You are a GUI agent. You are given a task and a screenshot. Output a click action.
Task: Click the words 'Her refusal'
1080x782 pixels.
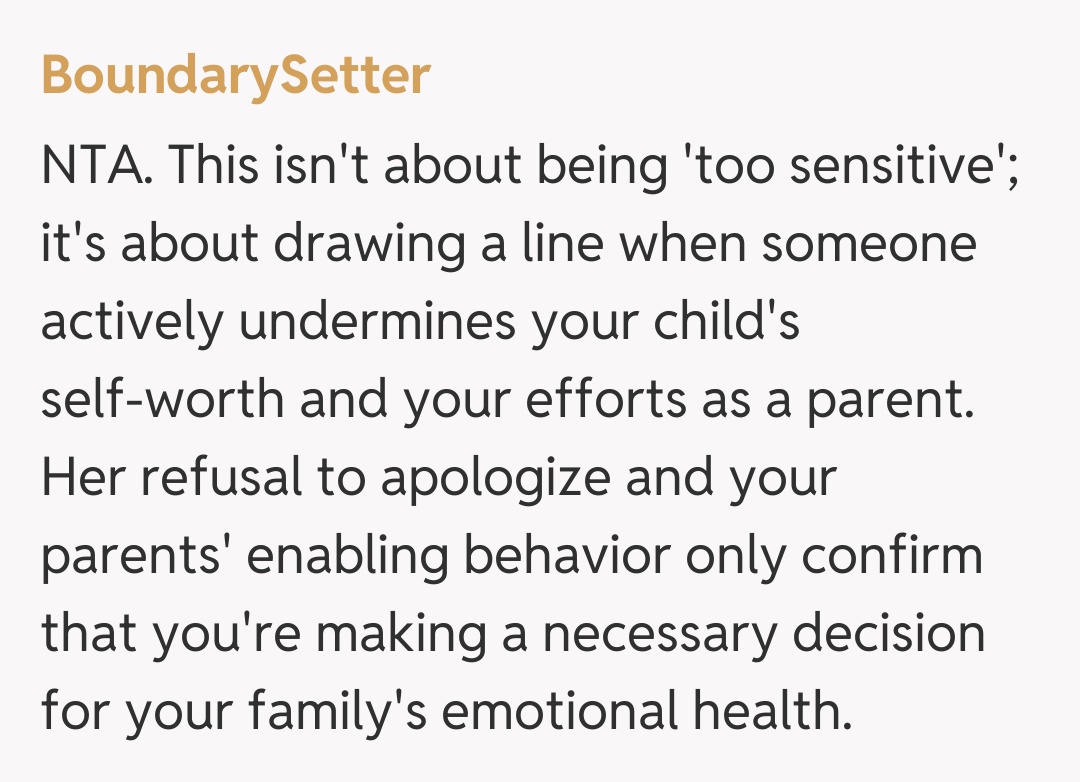[x=171, y=477]
